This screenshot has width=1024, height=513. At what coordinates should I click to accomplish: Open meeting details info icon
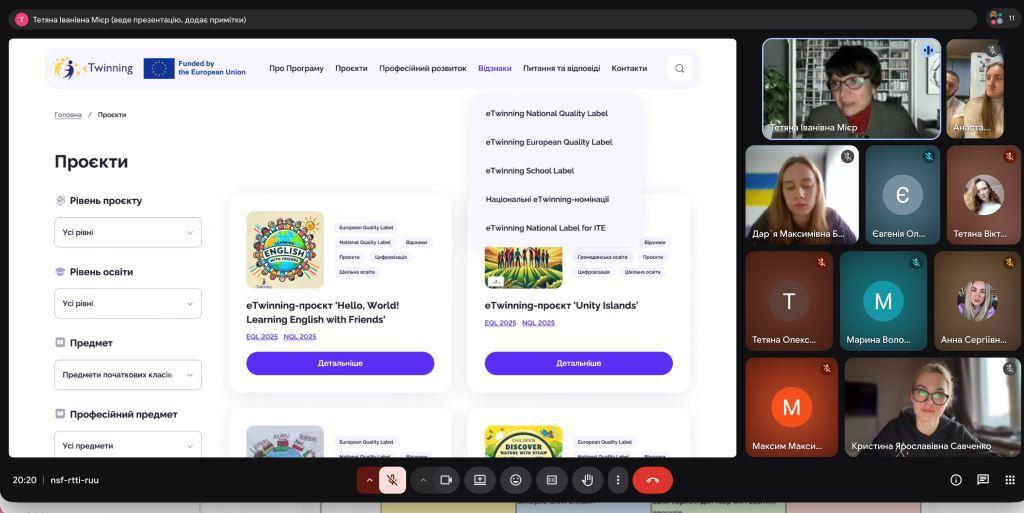point(956,480)
